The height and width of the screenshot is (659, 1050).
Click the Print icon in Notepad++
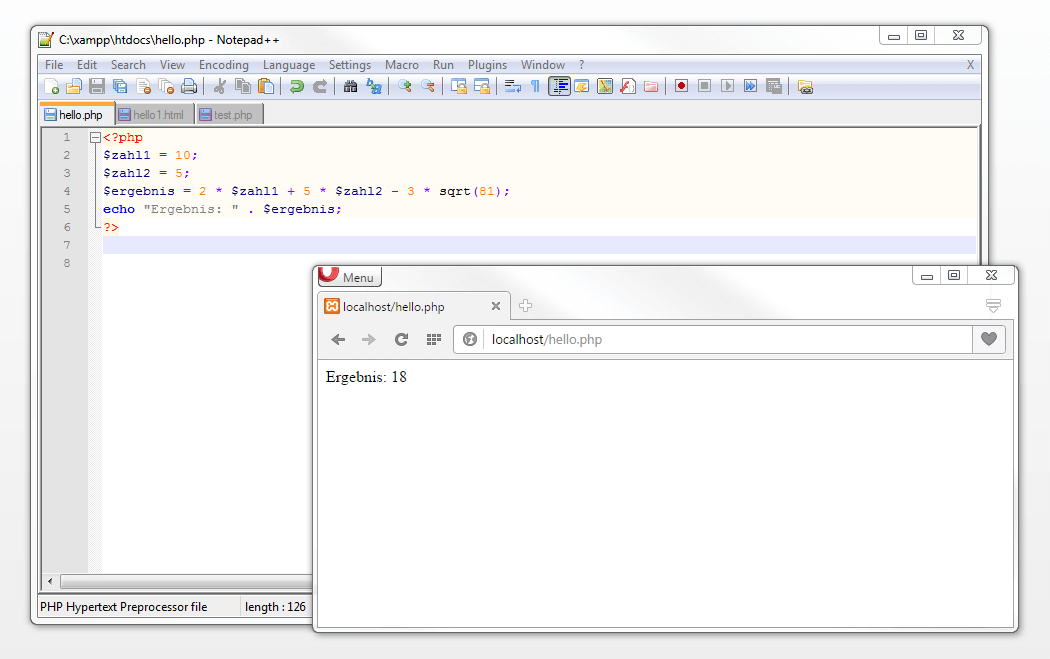190,86
